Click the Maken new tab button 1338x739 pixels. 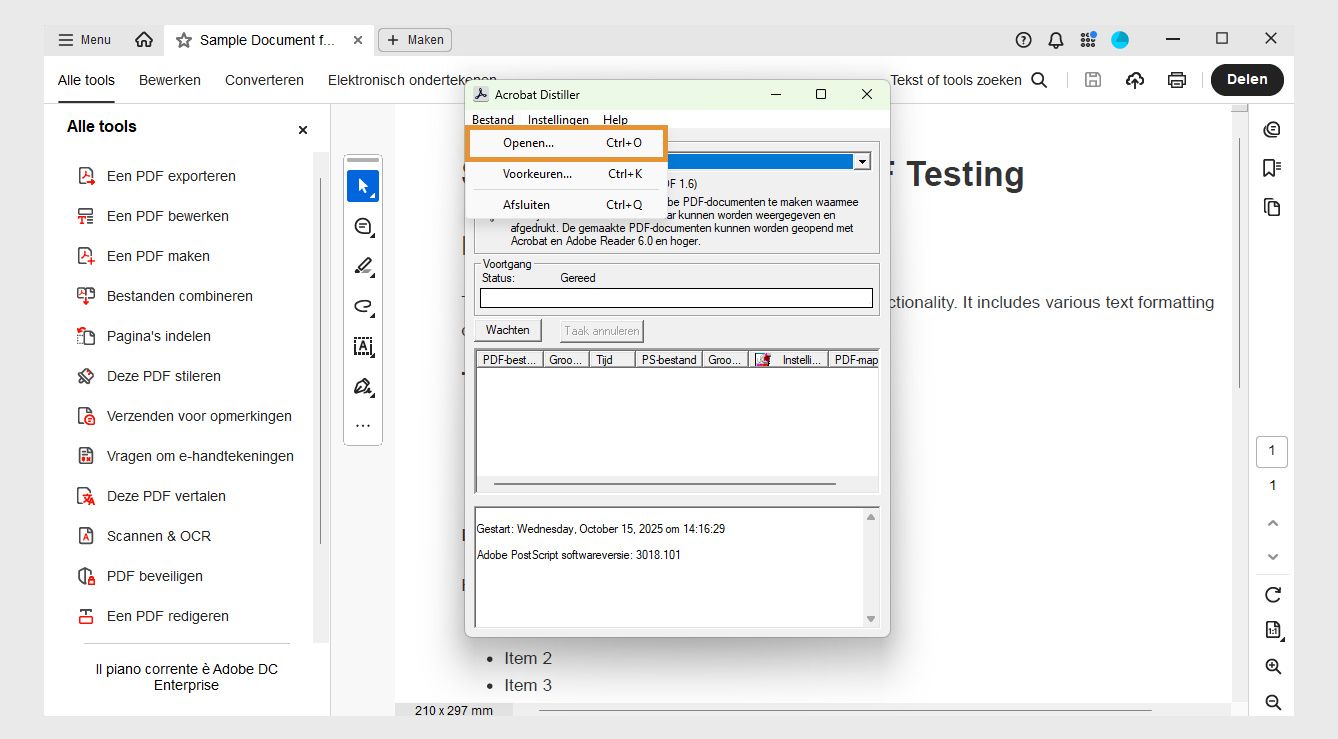tap(415, 40)
